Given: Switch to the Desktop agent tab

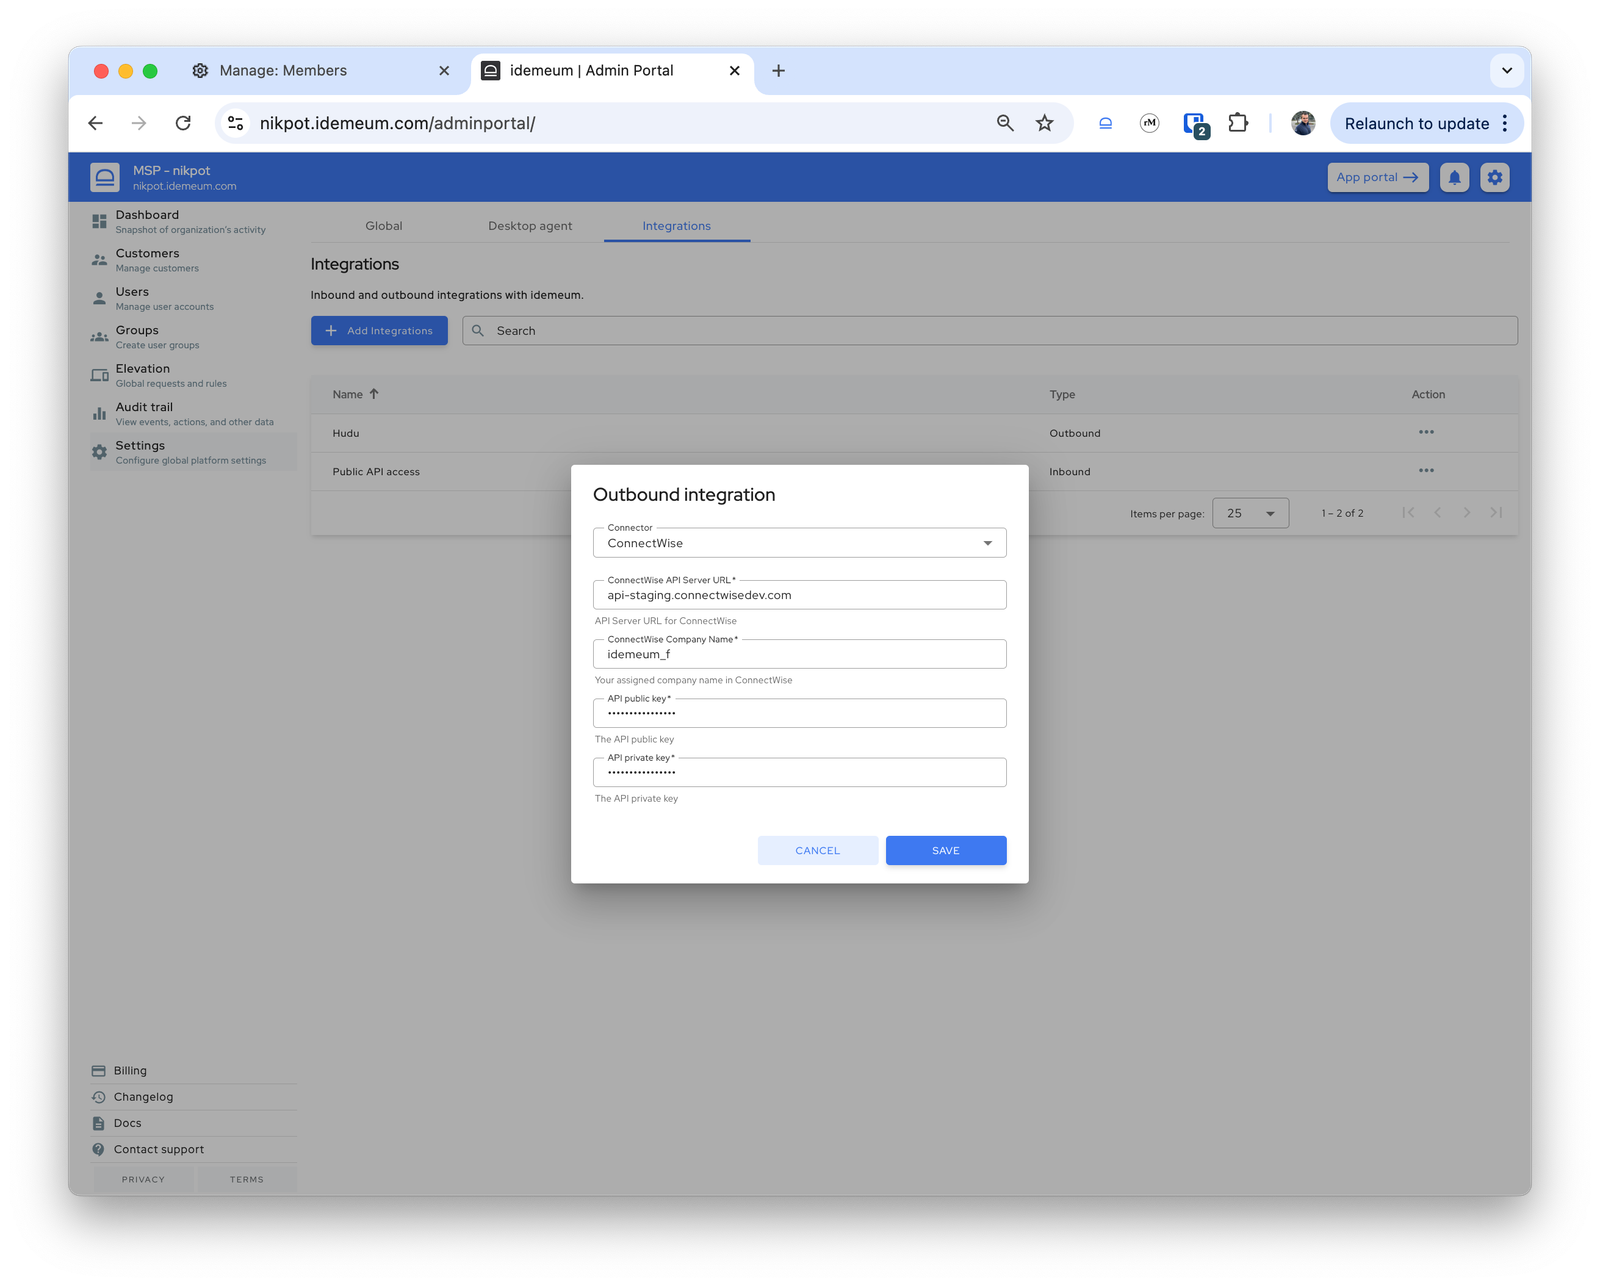Looking at the screenshot, I should (x=530, y=226).
